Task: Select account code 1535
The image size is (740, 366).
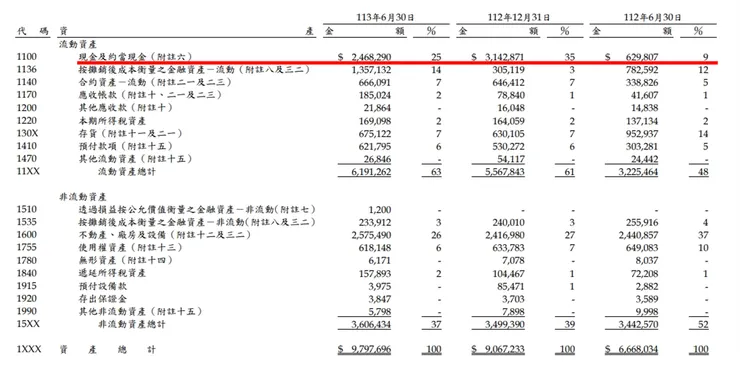Action: click(27, 222)
